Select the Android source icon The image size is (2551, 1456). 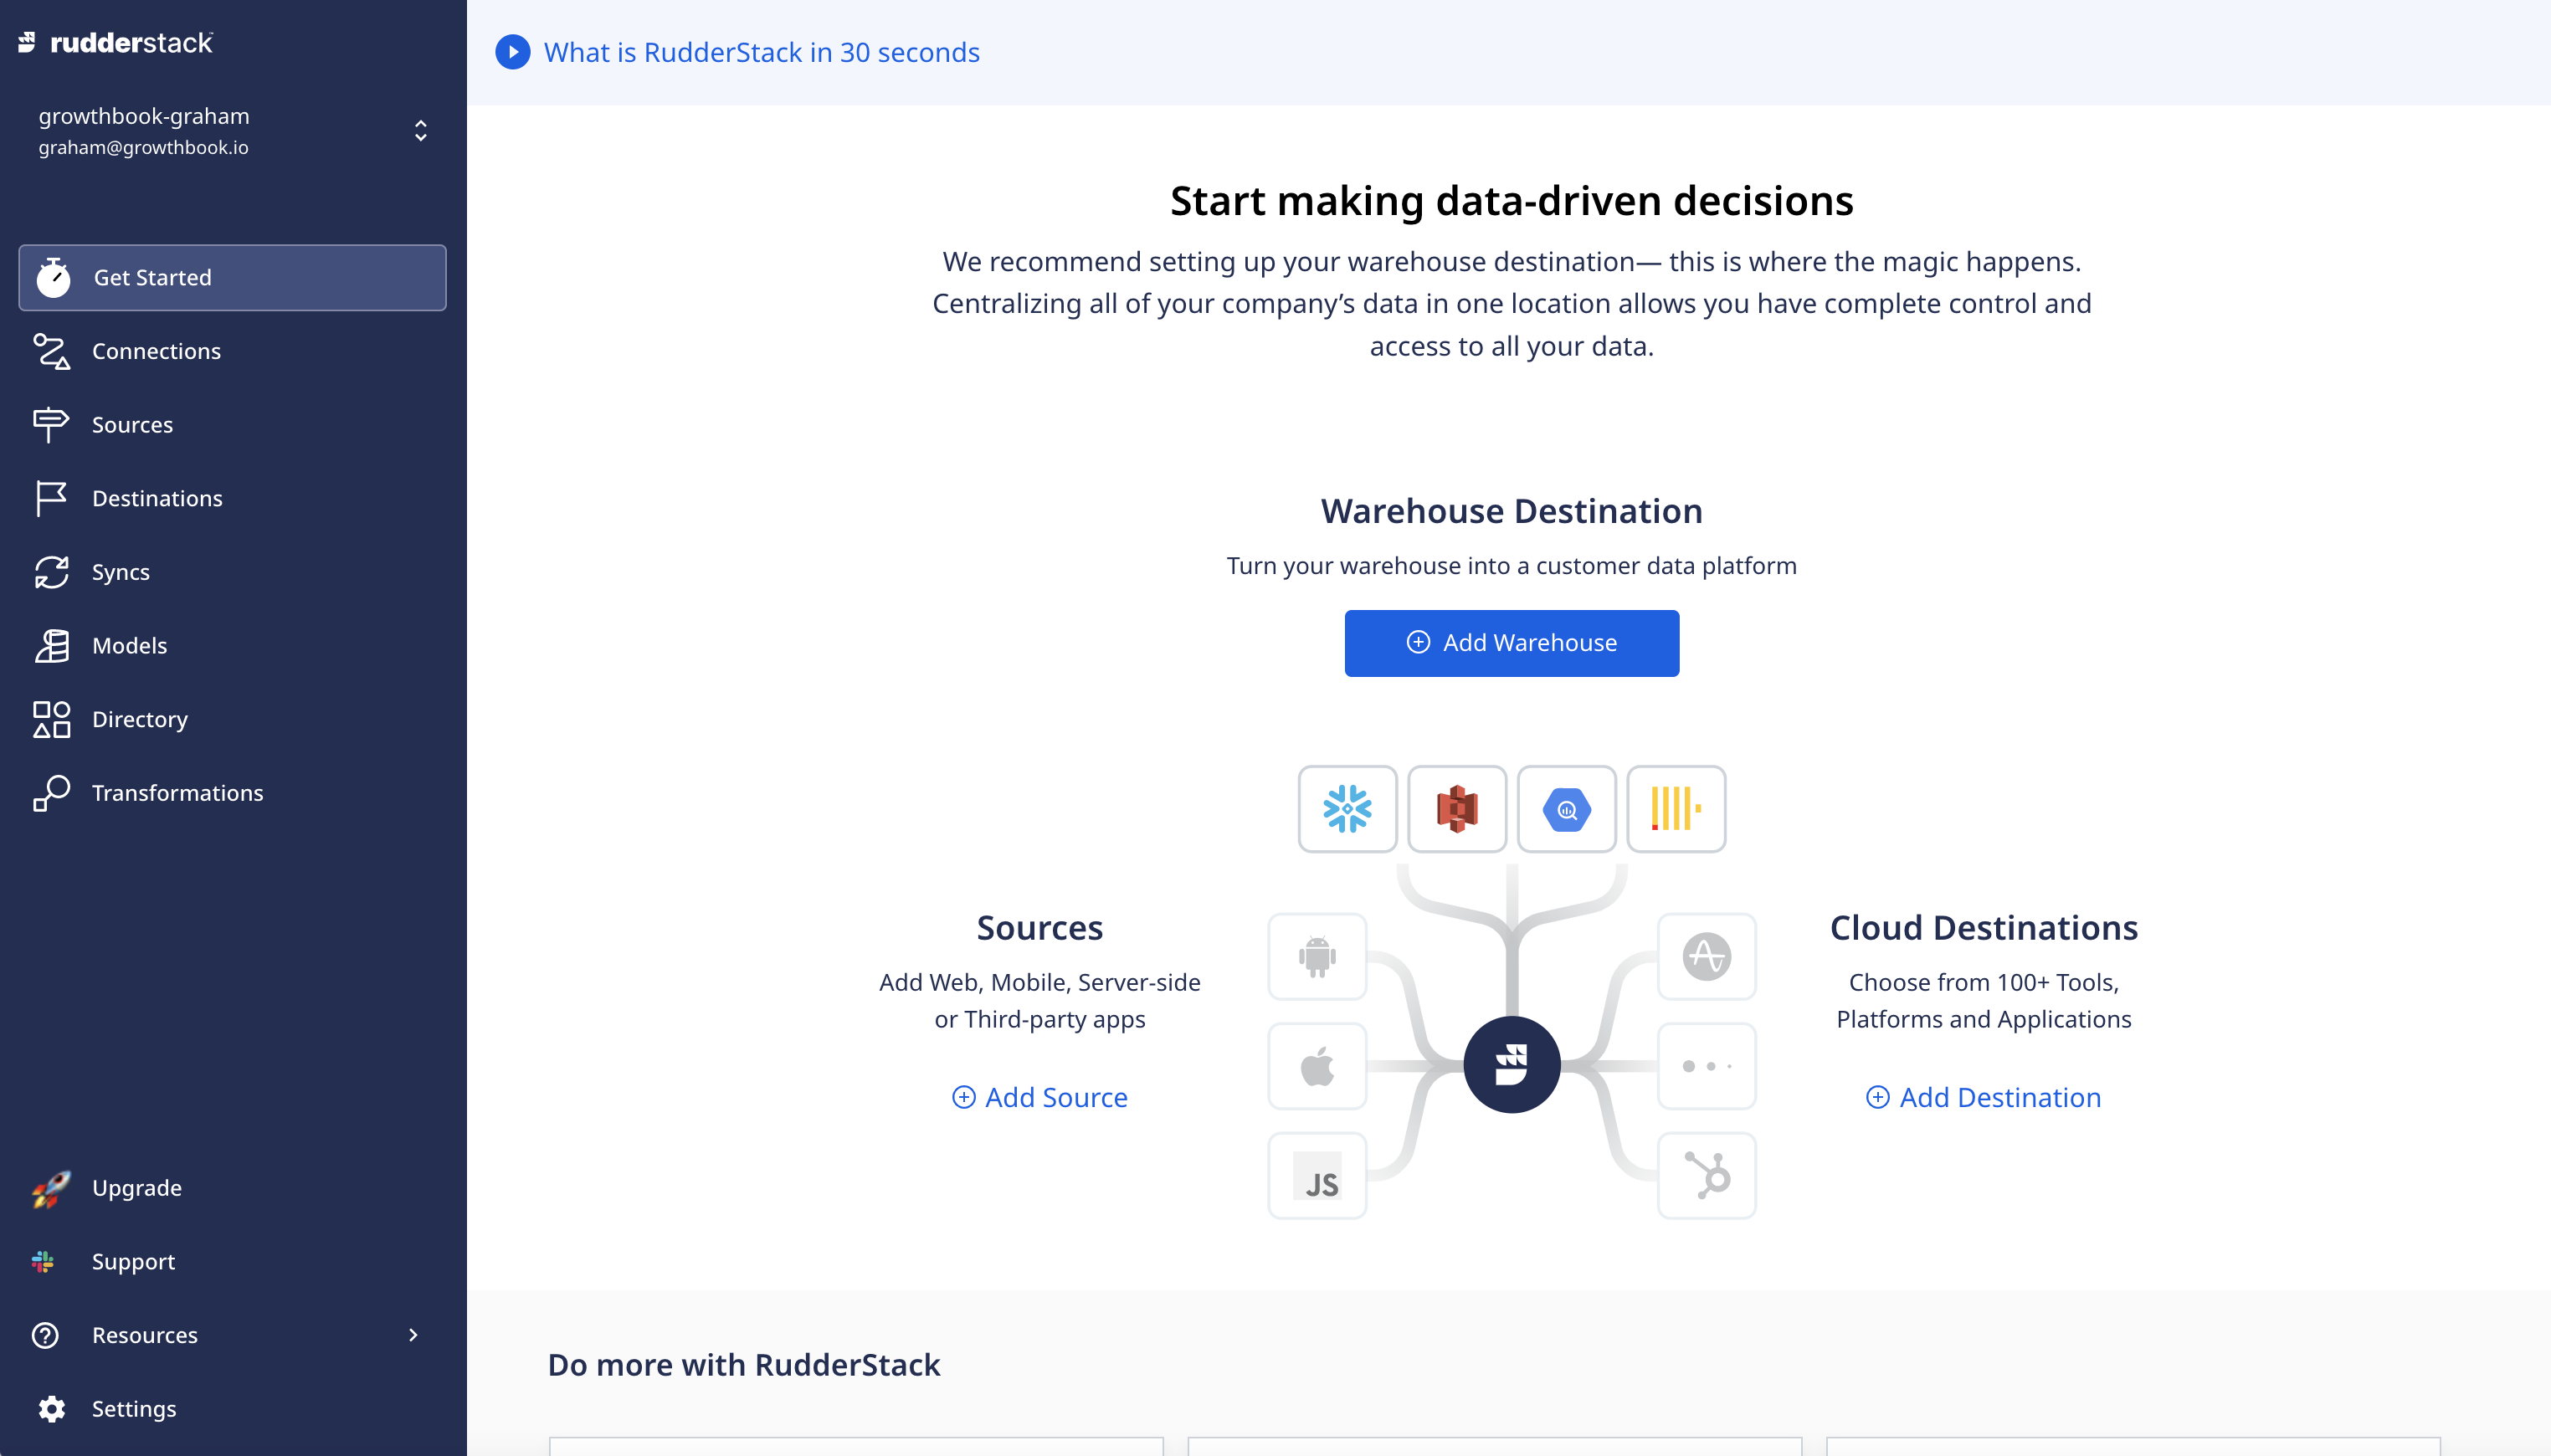coord(1317,956)
